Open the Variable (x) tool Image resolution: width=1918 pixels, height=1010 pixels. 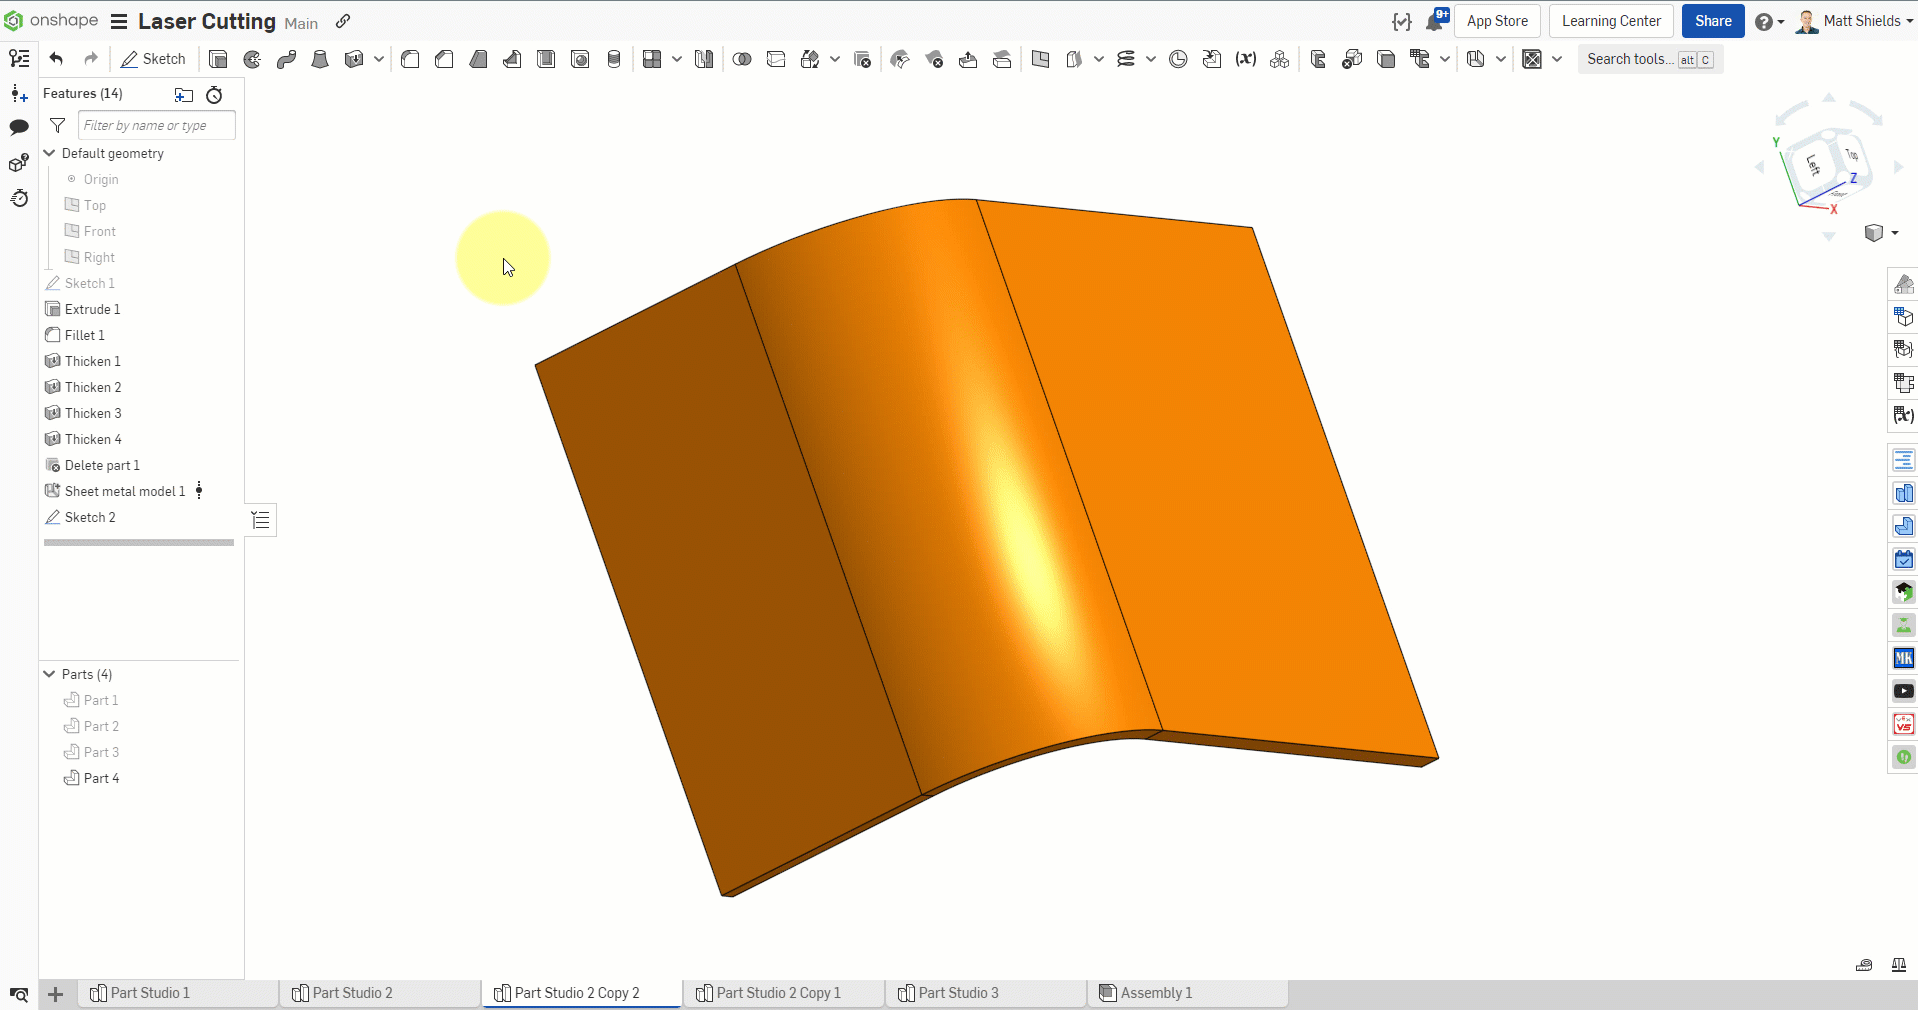click(1246, 59)
